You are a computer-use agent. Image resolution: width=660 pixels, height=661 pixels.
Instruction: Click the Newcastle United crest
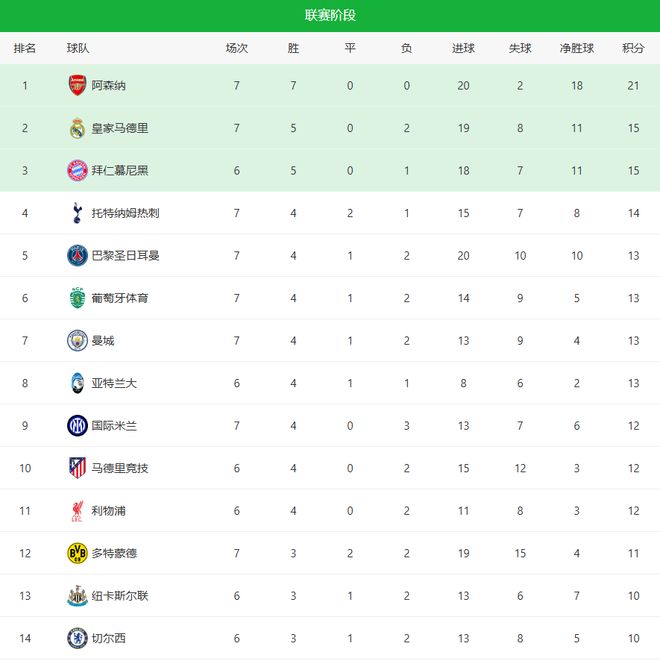[x=77, y=595]
